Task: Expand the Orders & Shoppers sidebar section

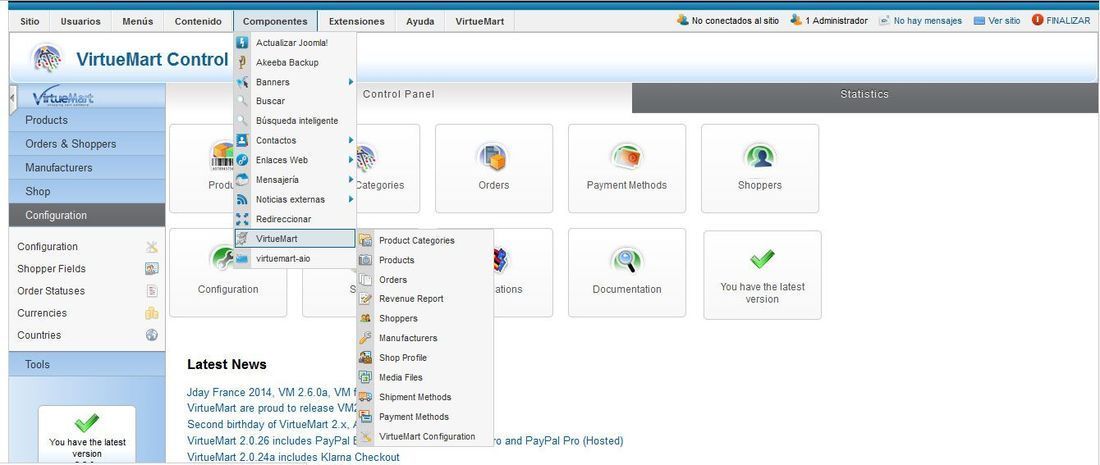Action: point(87,144)
